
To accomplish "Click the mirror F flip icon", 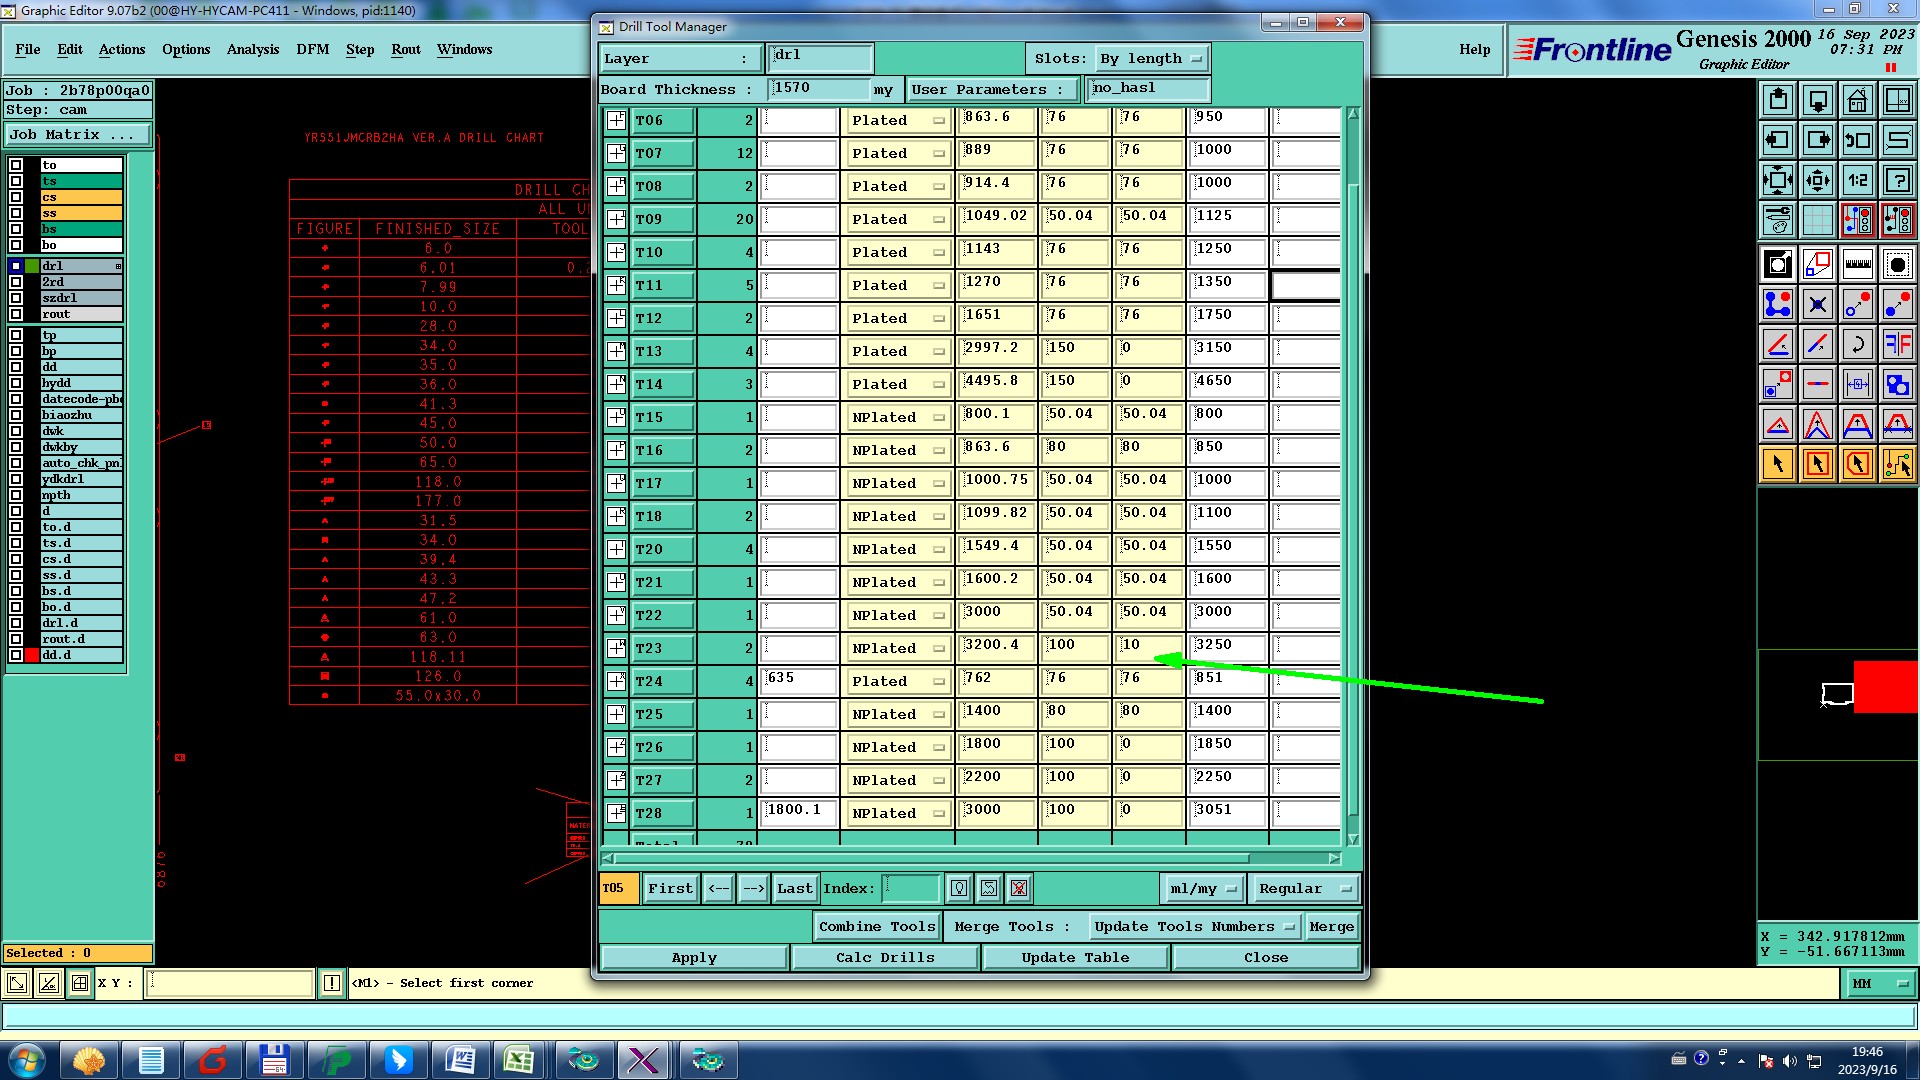I will pos(1897,344).
